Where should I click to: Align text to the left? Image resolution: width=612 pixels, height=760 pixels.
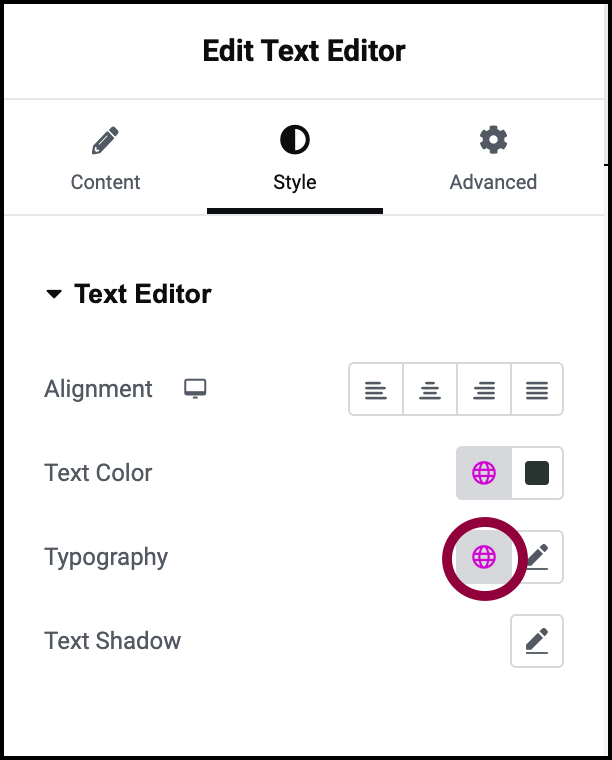click(376, 389)
